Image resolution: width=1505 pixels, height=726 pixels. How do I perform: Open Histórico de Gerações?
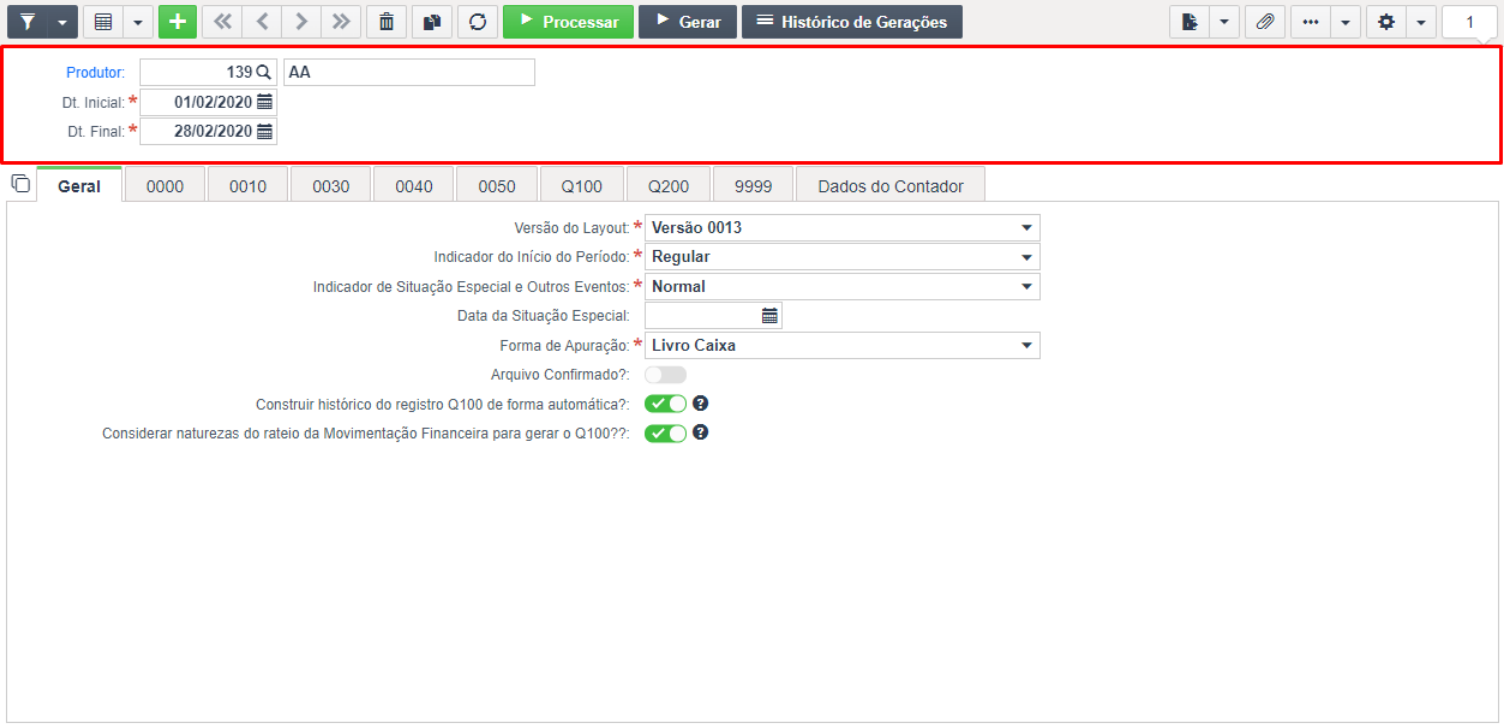click(852, 22)
